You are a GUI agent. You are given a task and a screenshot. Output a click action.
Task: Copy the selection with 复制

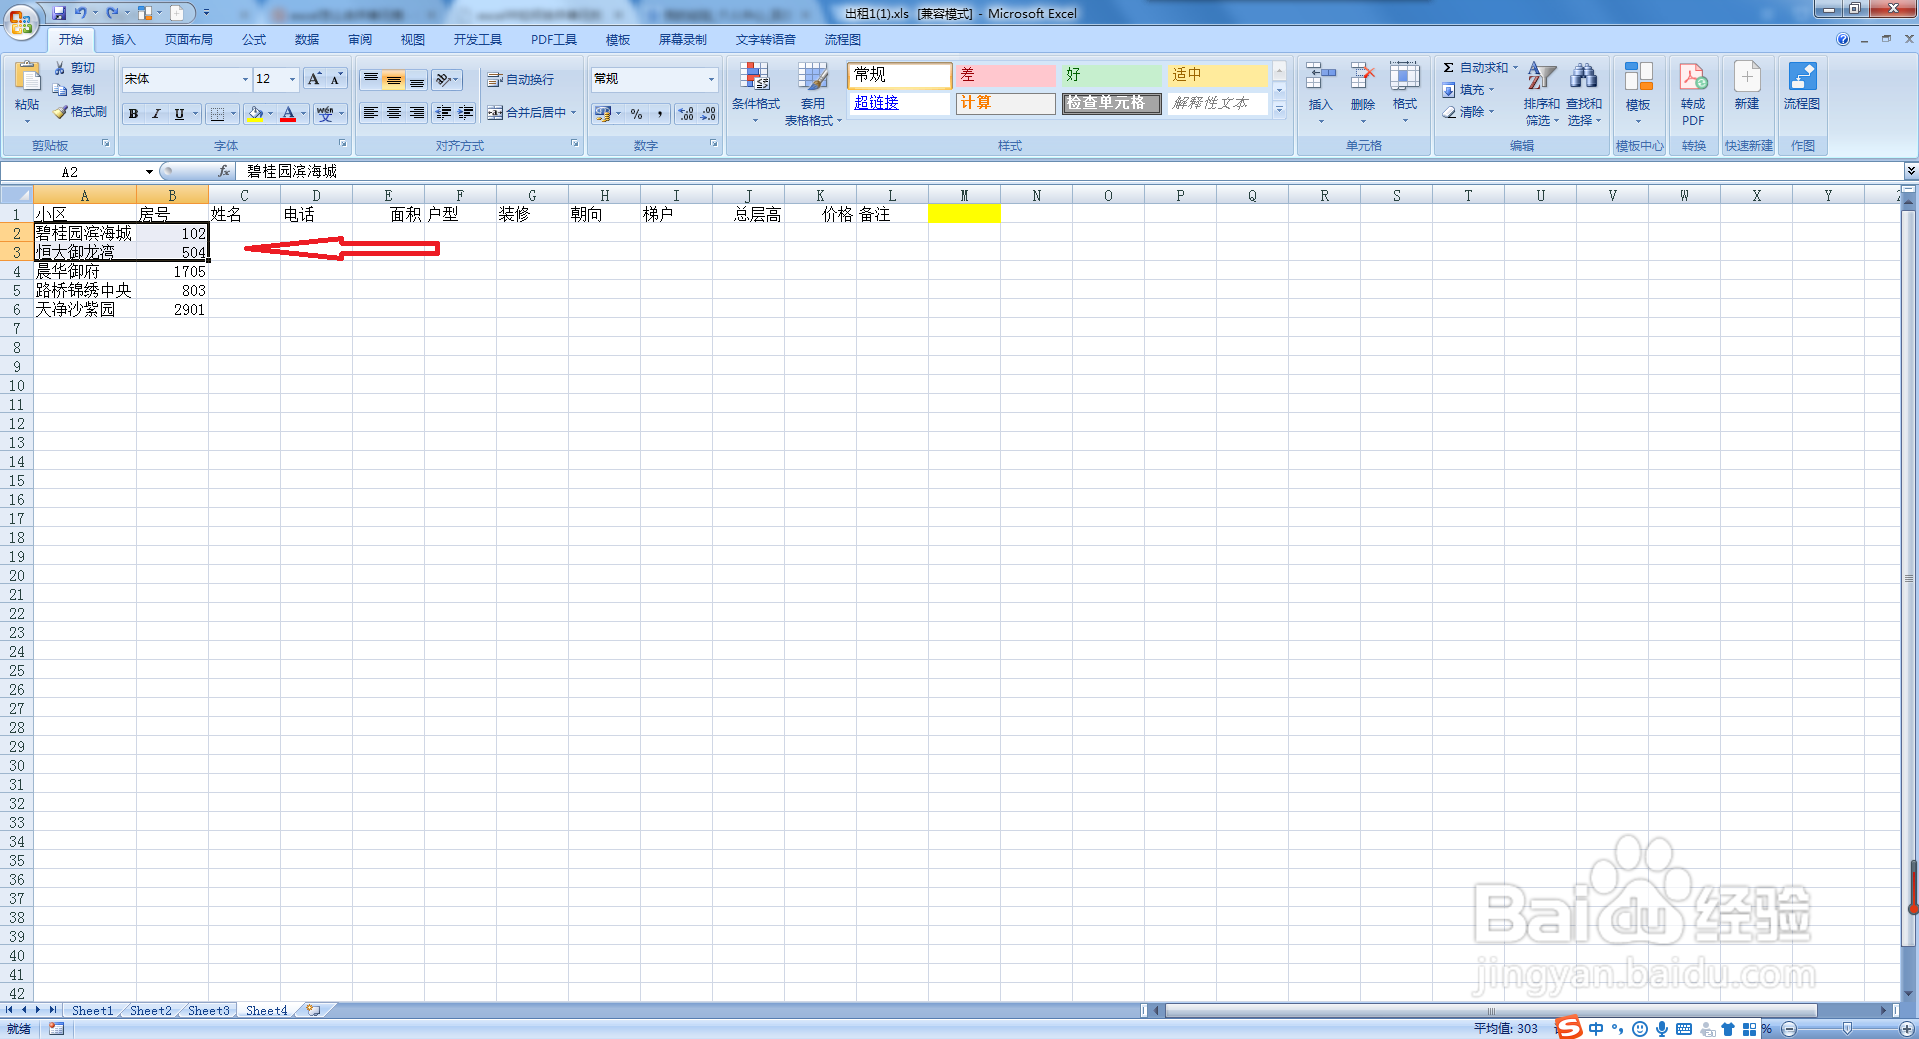pyautogui.click(x=75, y=90)
